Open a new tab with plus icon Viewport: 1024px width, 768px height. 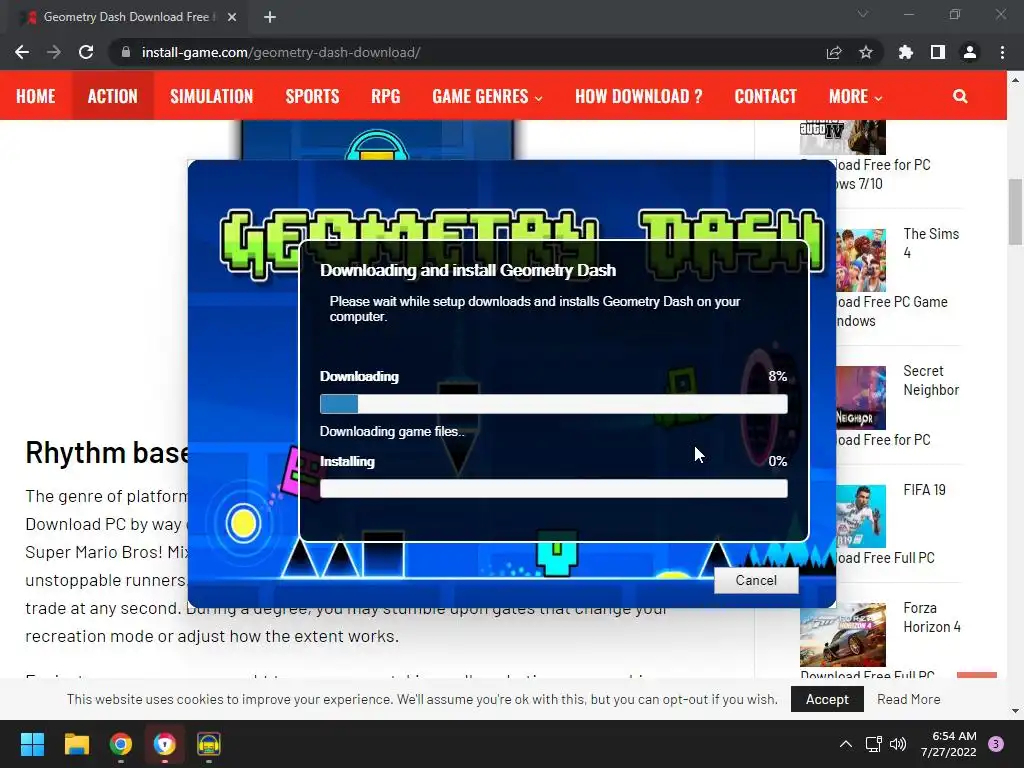[x=270, y=17]
